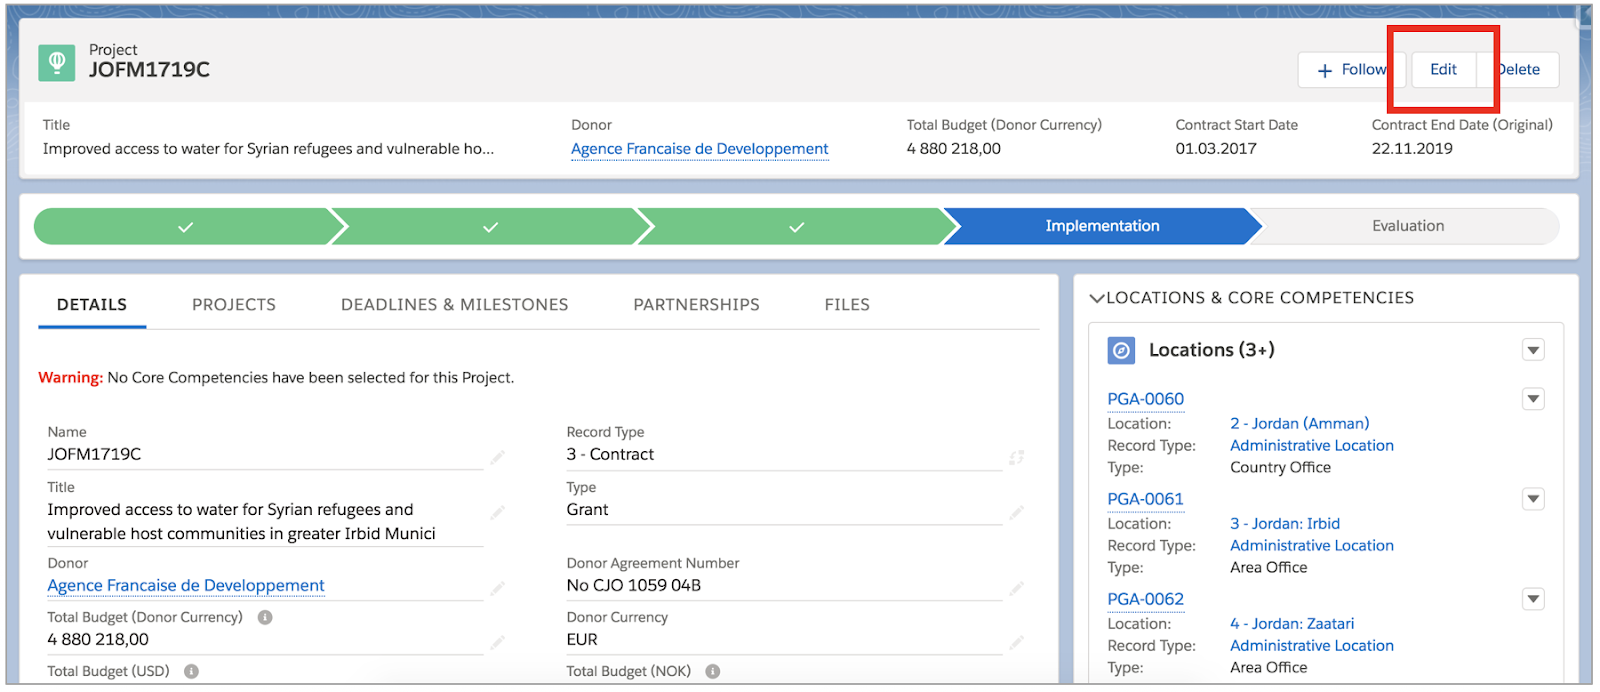
Task: Click the pencil edit icon for Name field
Action: [497, 457]
